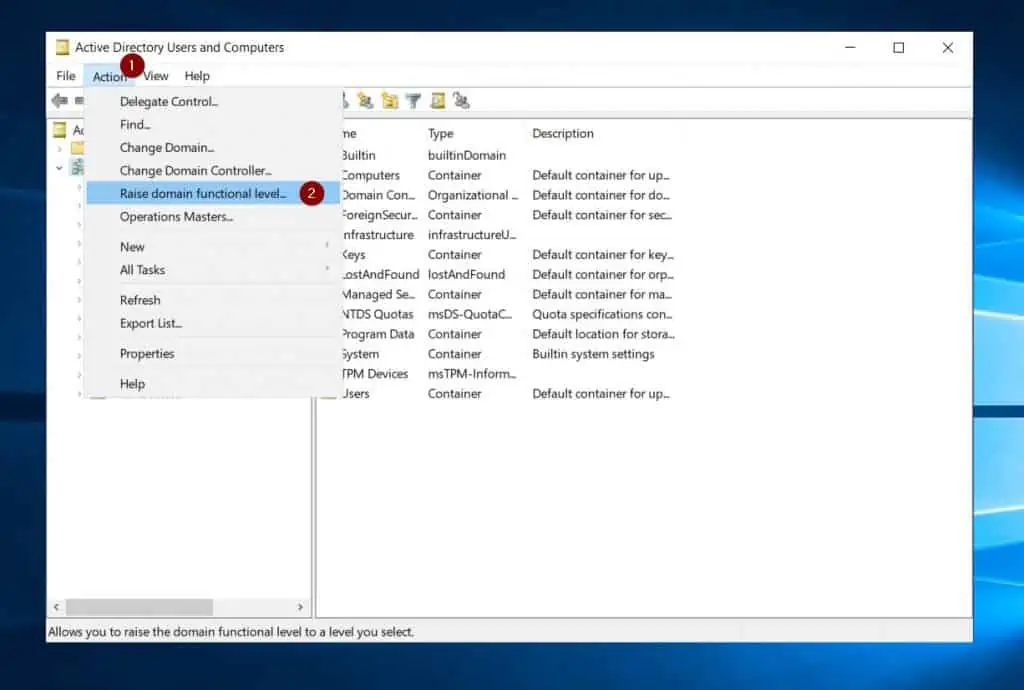Open the File menu
The width and height of the screenshot is (1024, 690).
[66, 76]
